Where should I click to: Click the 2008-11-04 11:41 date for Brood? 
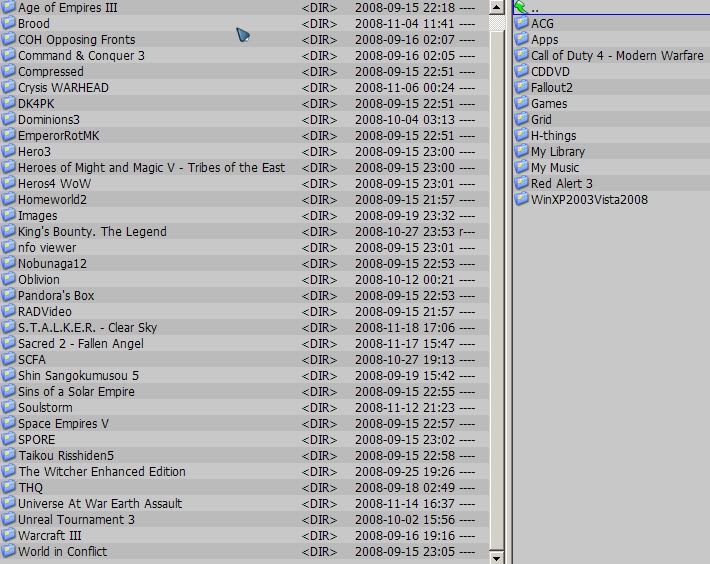(x=405, y=24)
